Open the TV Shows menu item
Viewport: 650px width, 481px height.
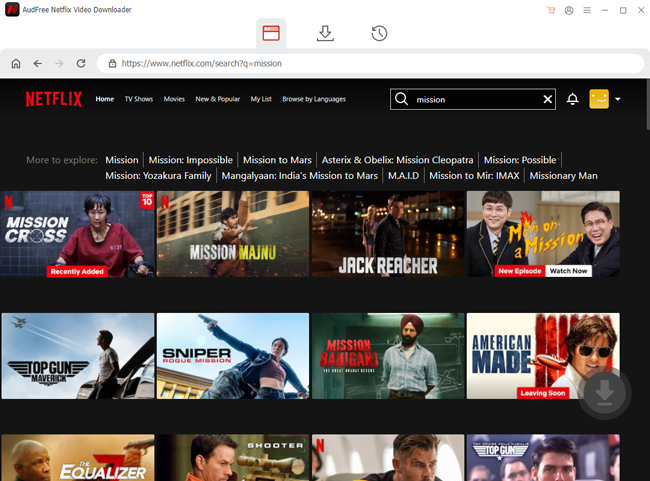(139, 99)
